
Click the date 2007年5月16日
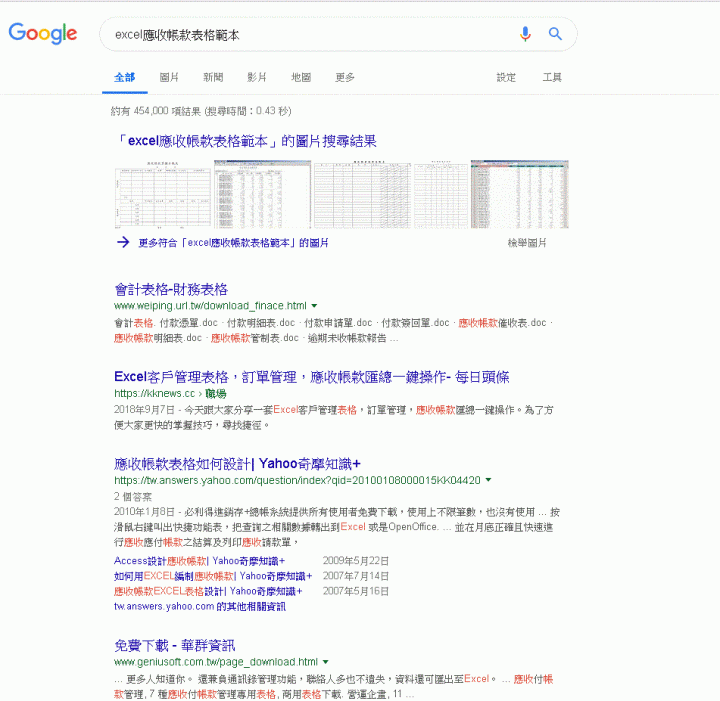point(356,591)
